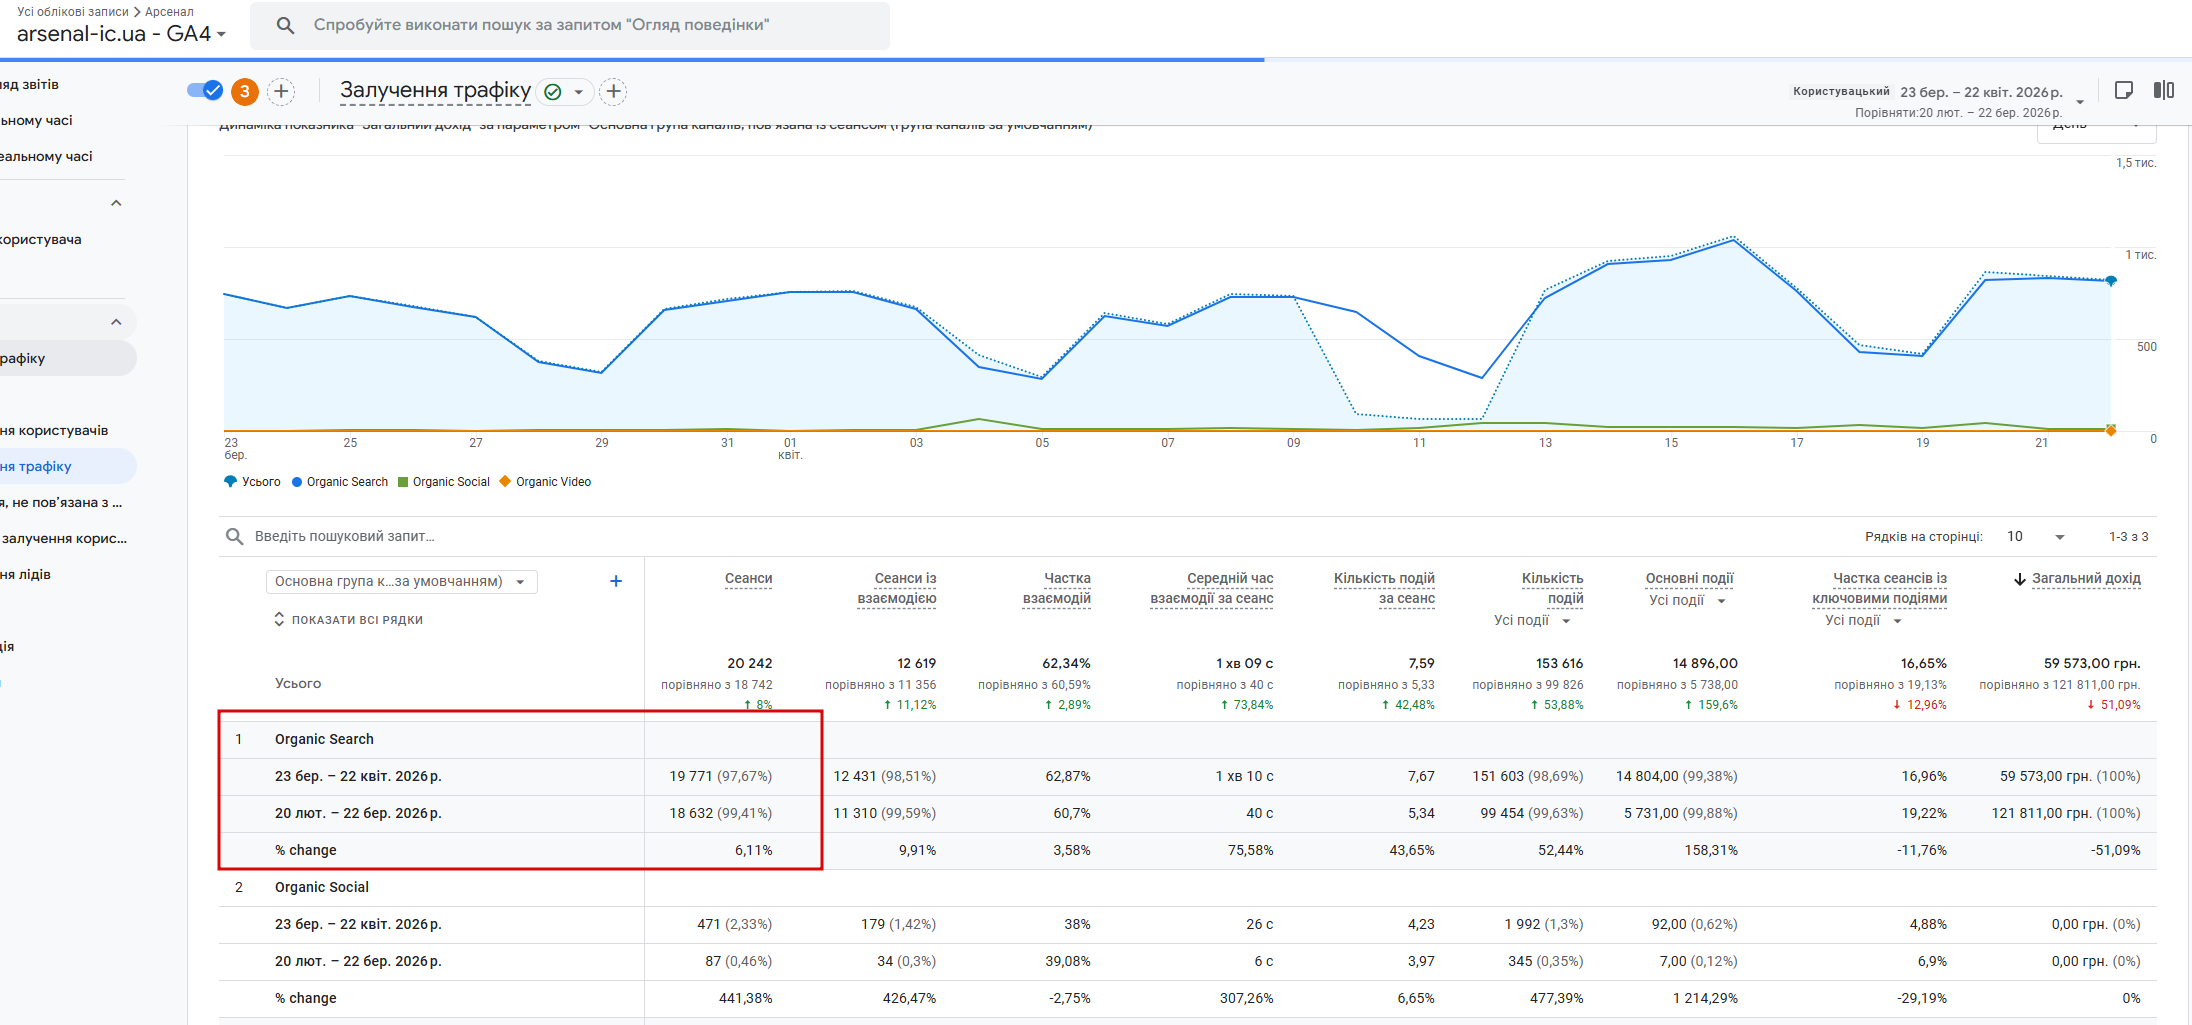Click the total sessions value 20 242

click(x=750, y=663)
